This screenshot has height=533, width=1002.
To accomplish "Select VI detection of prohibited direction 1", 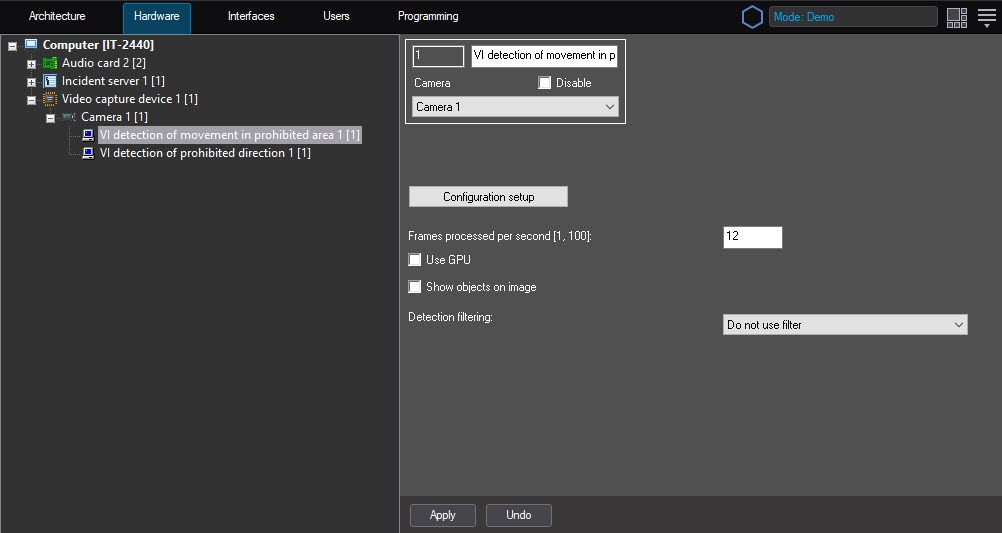I will 204,153.
